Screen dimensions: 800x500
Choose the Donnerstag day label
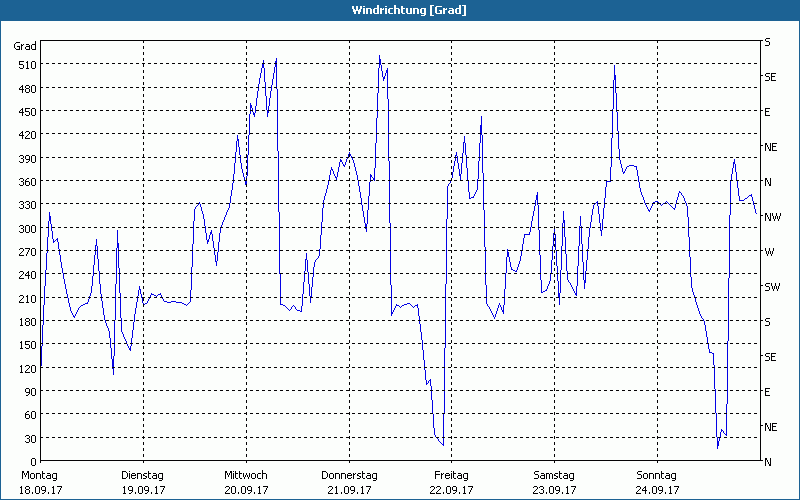pos(349,475)
